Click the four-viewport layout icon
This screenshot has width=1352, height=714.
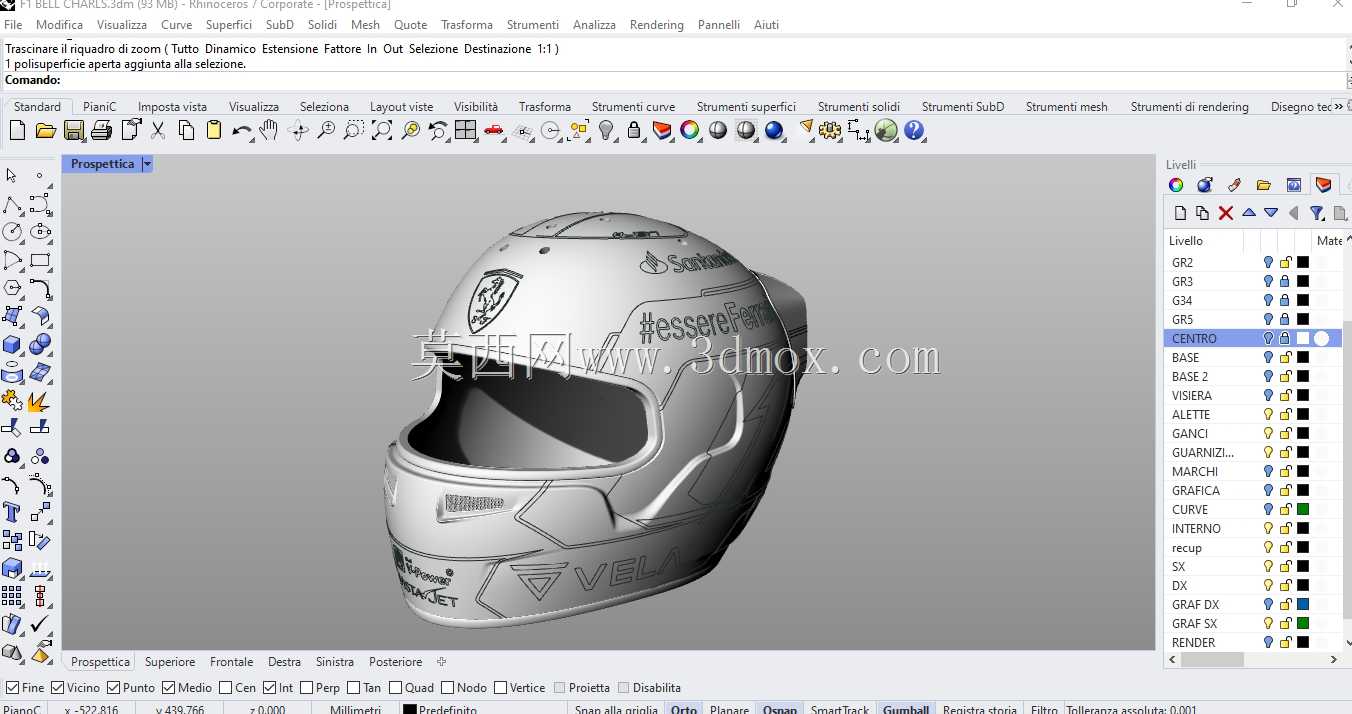465,130
